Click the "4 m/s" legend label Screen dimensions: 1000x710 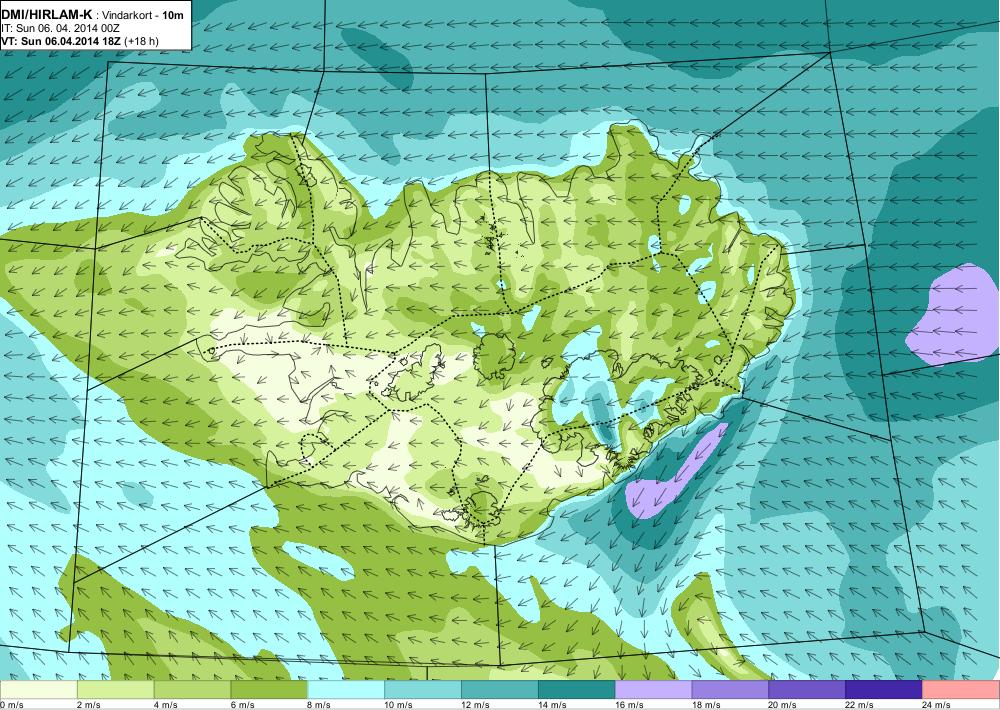[166, 705]
